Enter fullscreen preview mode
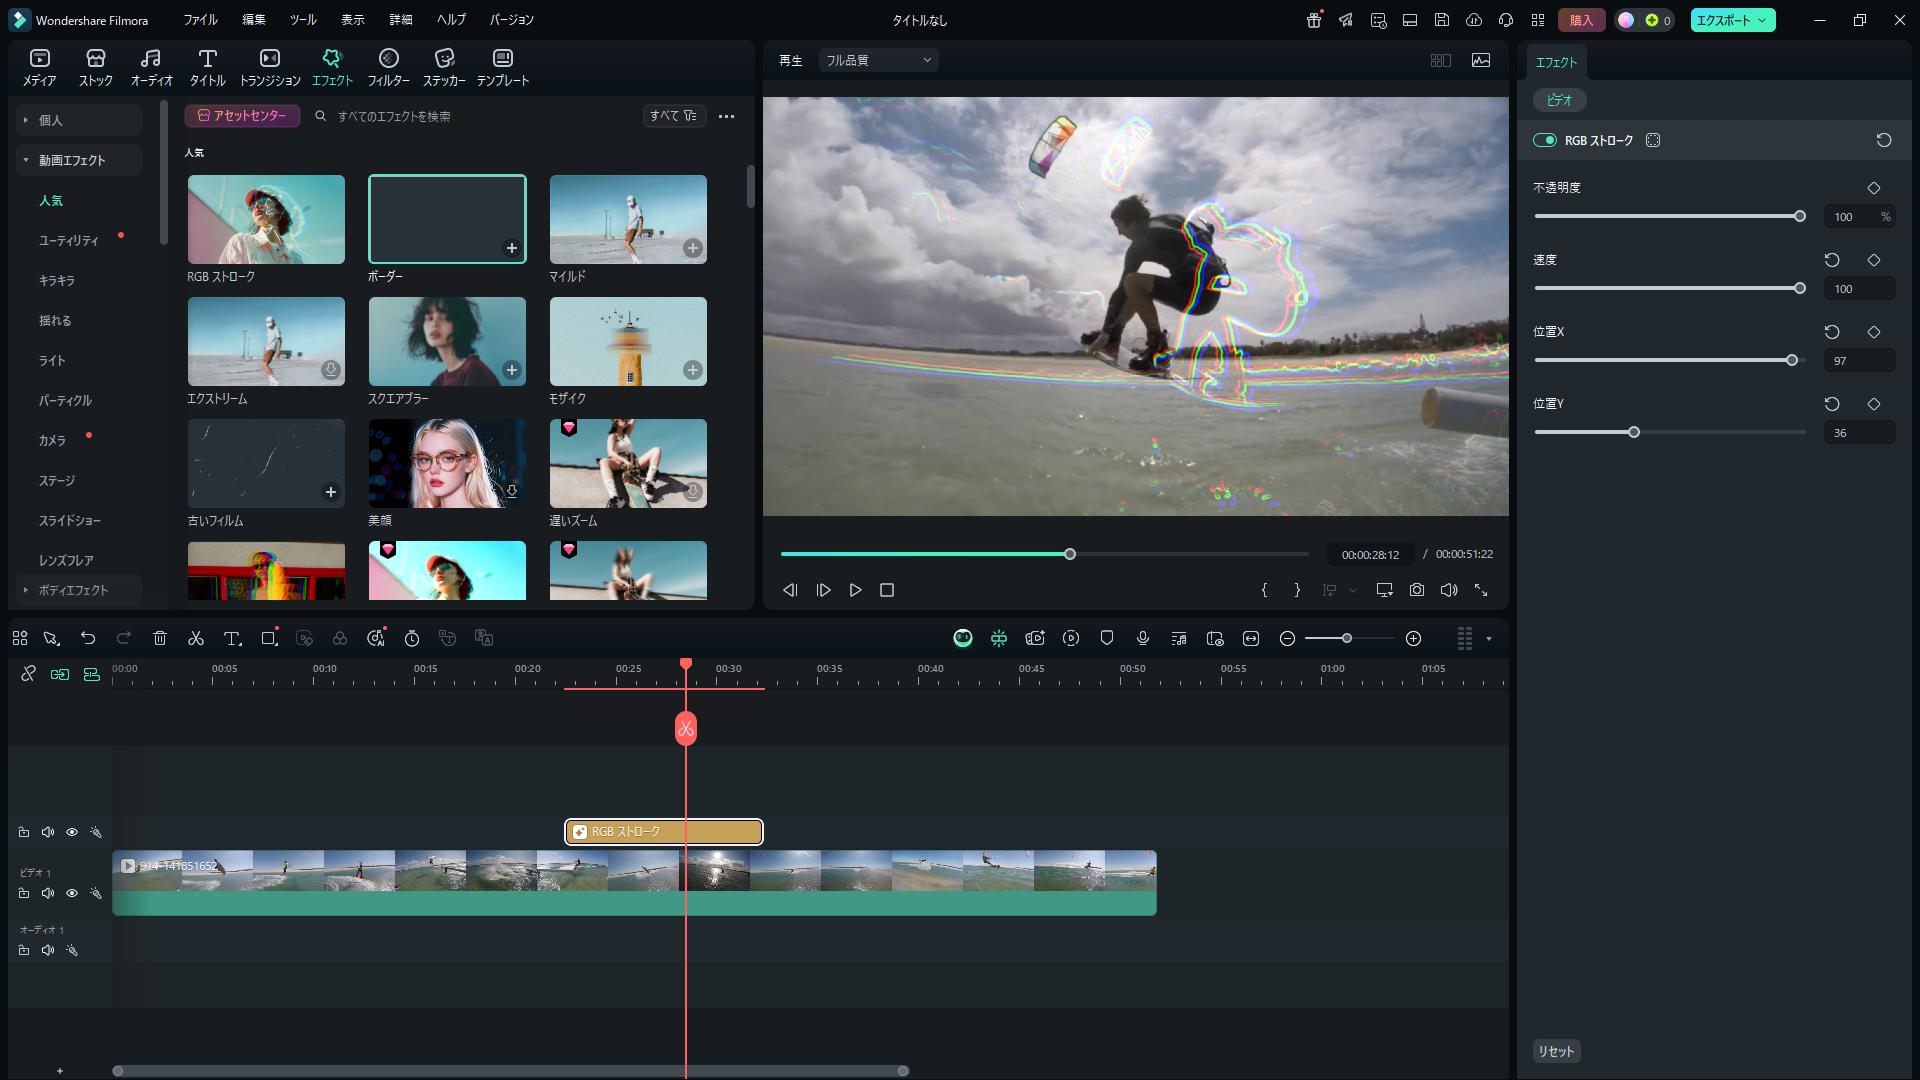 tap(1482, 590)
